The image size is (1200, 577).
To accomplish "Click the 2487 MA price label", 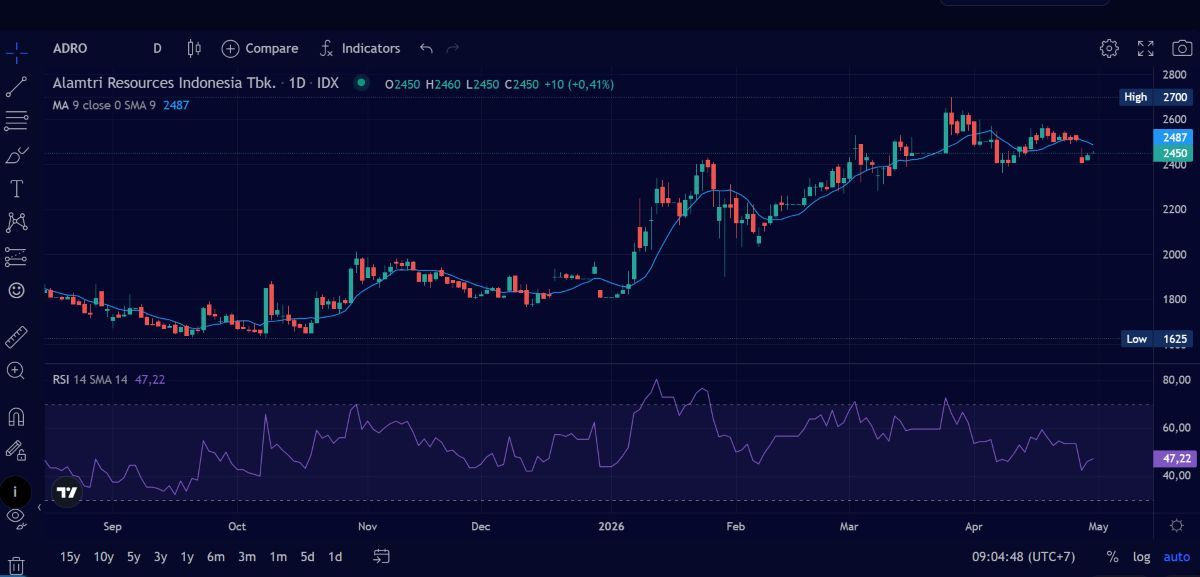I will 1174,137.
